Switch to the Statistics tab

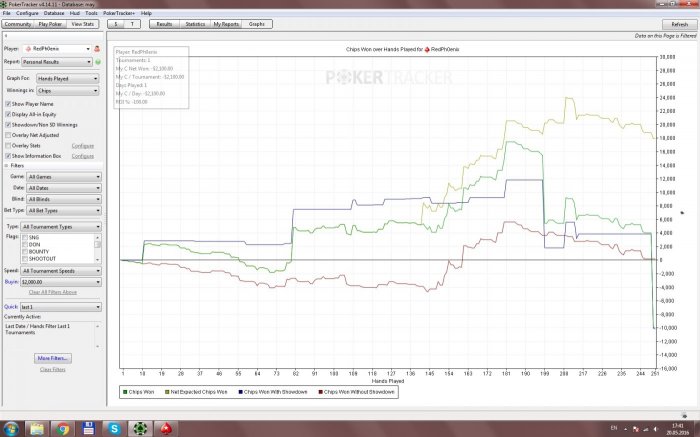pyautogui.click(x=195, y=24)
